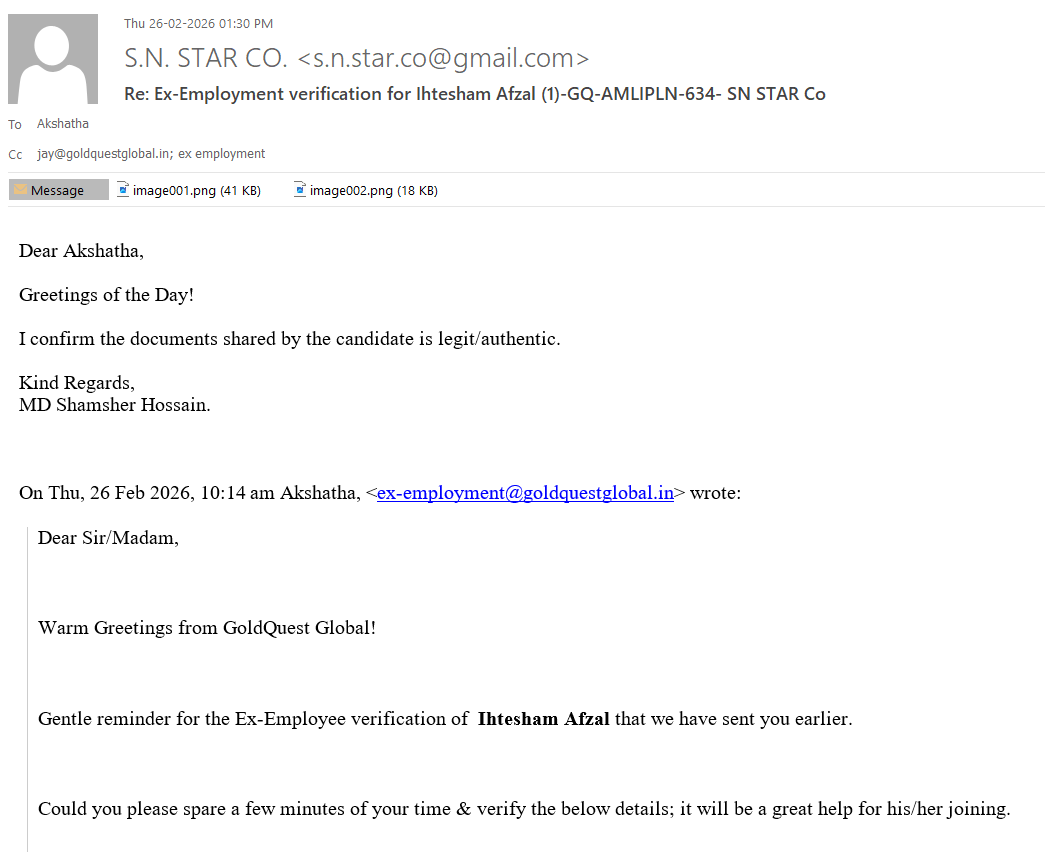Click the file icon beside image001.png
The image size is (1045, 852).
coord(123,190)
